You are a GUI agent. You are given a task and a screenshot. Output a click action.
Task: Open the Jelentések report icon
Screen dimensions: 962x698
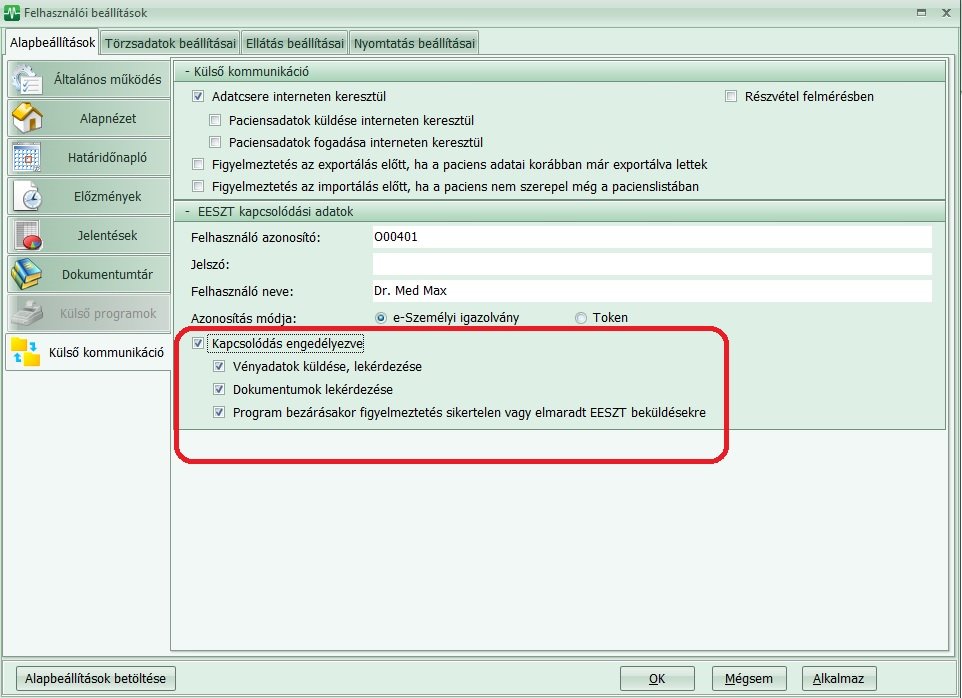click(27, 235)
